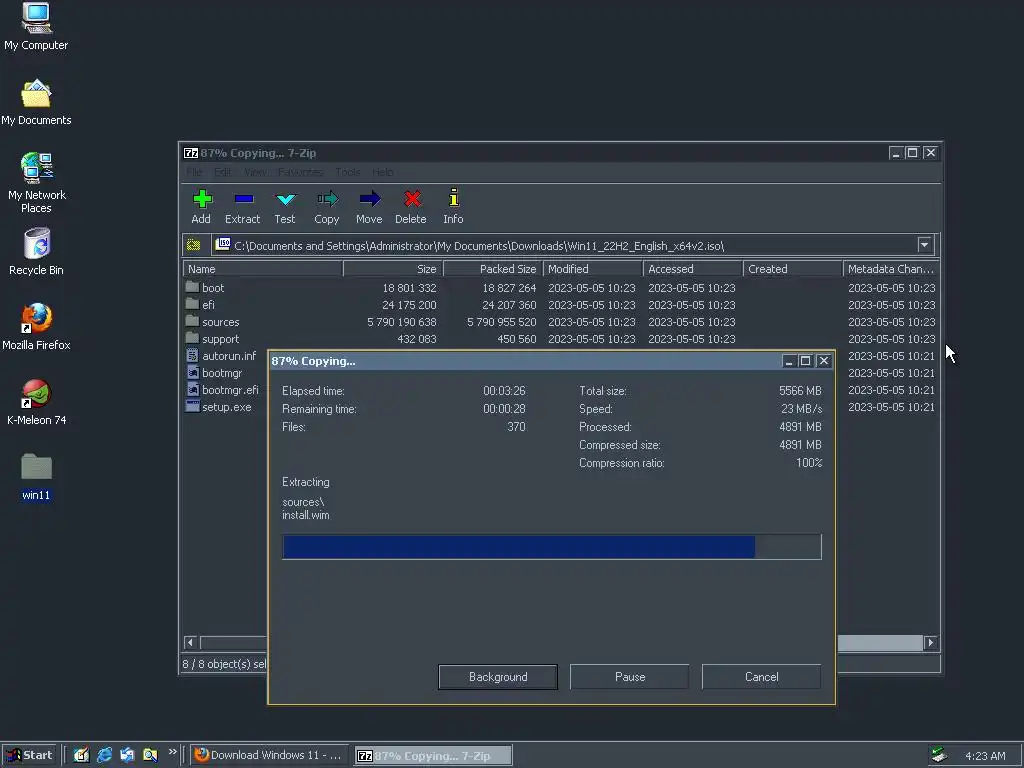
Task: Click the My Documents desktop icon
Action: click(x=36, y=103)
